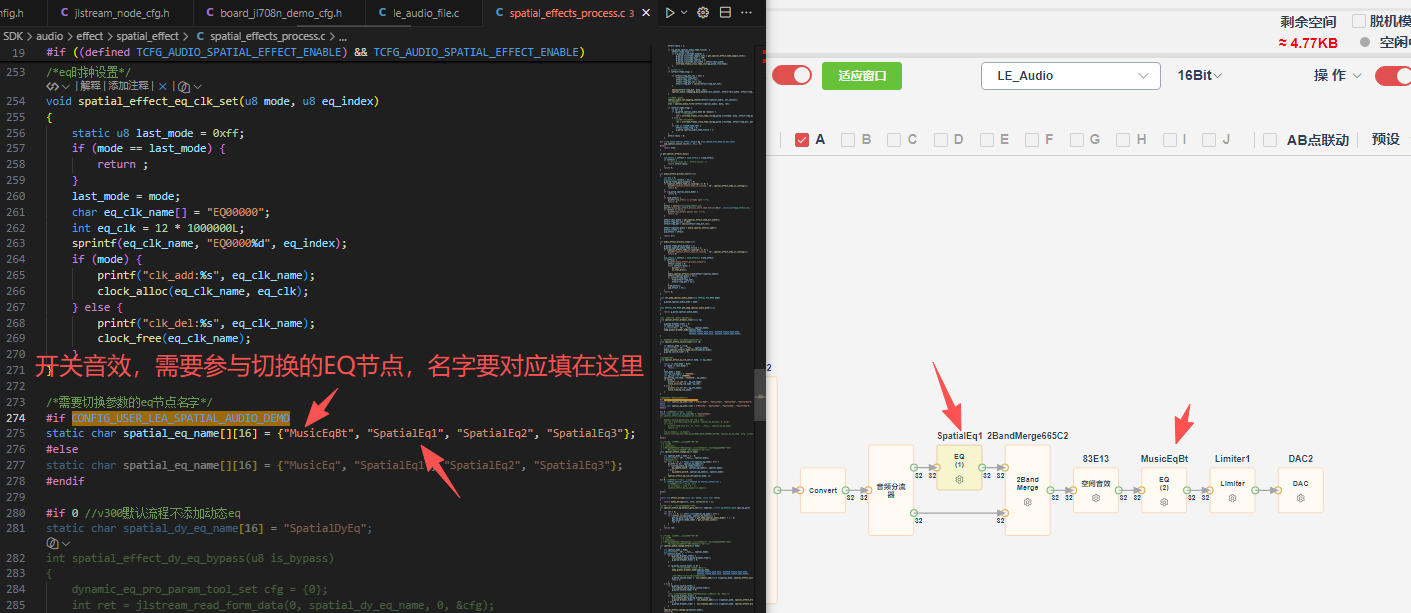1411x613 pixels.
Task: Open the LE_Audio dropdown
Action: (1071, 76)
